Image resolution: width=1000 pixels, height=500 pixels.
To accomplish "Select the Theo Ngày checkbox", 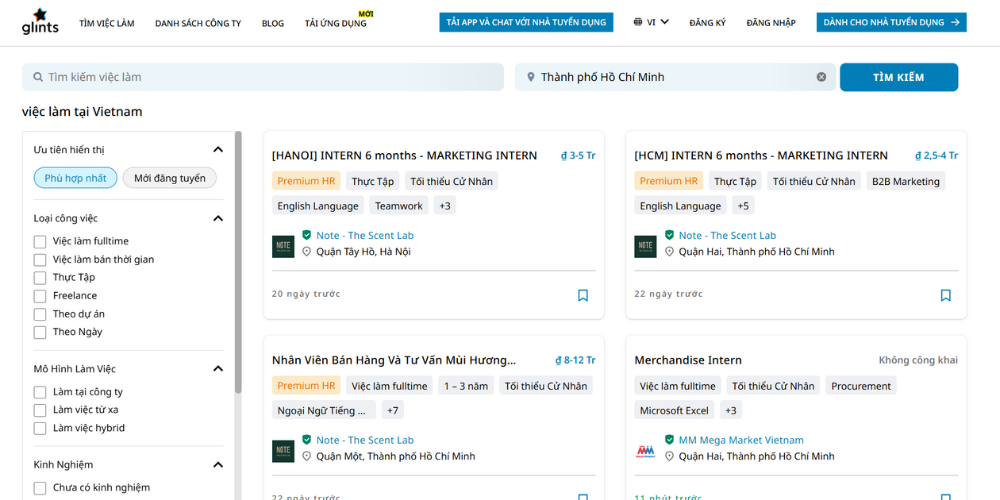I will (x=40, y=332).
